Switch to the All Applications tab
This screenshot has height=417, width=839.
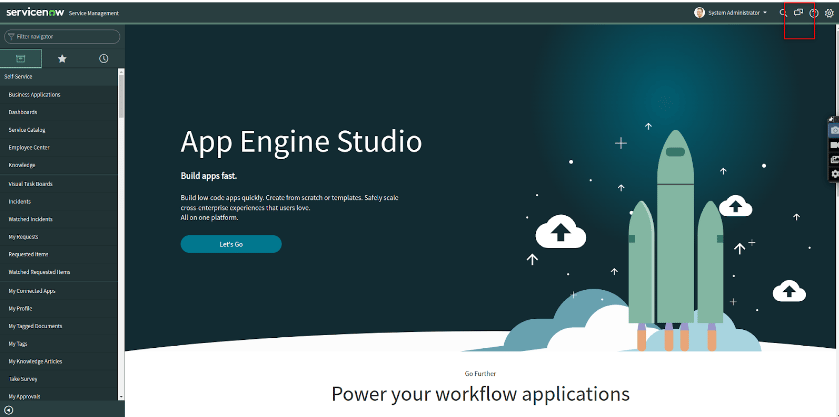pyautogui.click(x=21, y=58)
